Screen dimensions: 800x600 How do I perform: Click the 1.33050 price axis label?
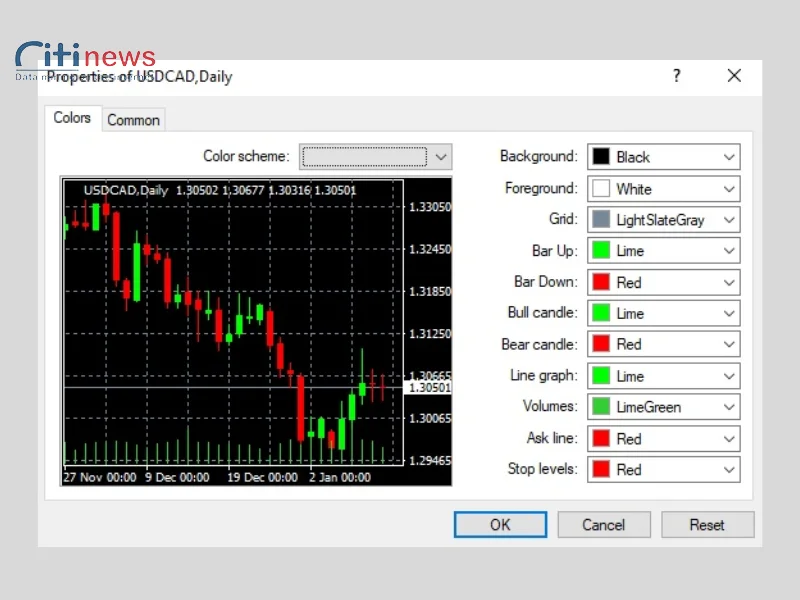pyautogui.click(x=430, y=207)
